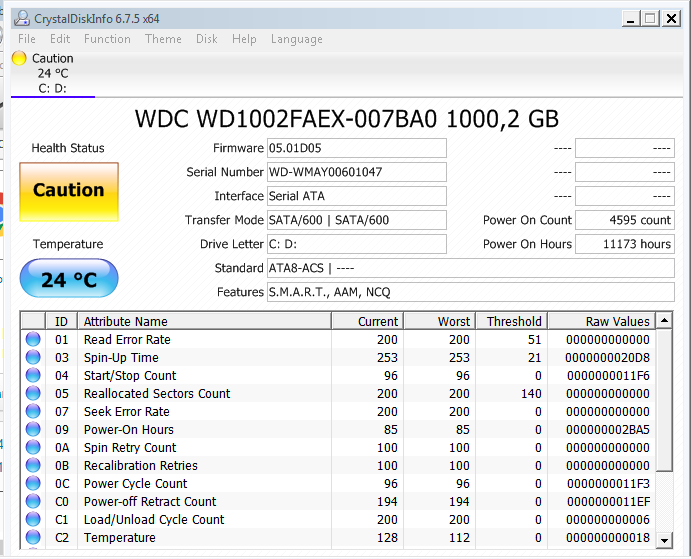Select the Power-off Retract Count name

(x=150, y=501)
